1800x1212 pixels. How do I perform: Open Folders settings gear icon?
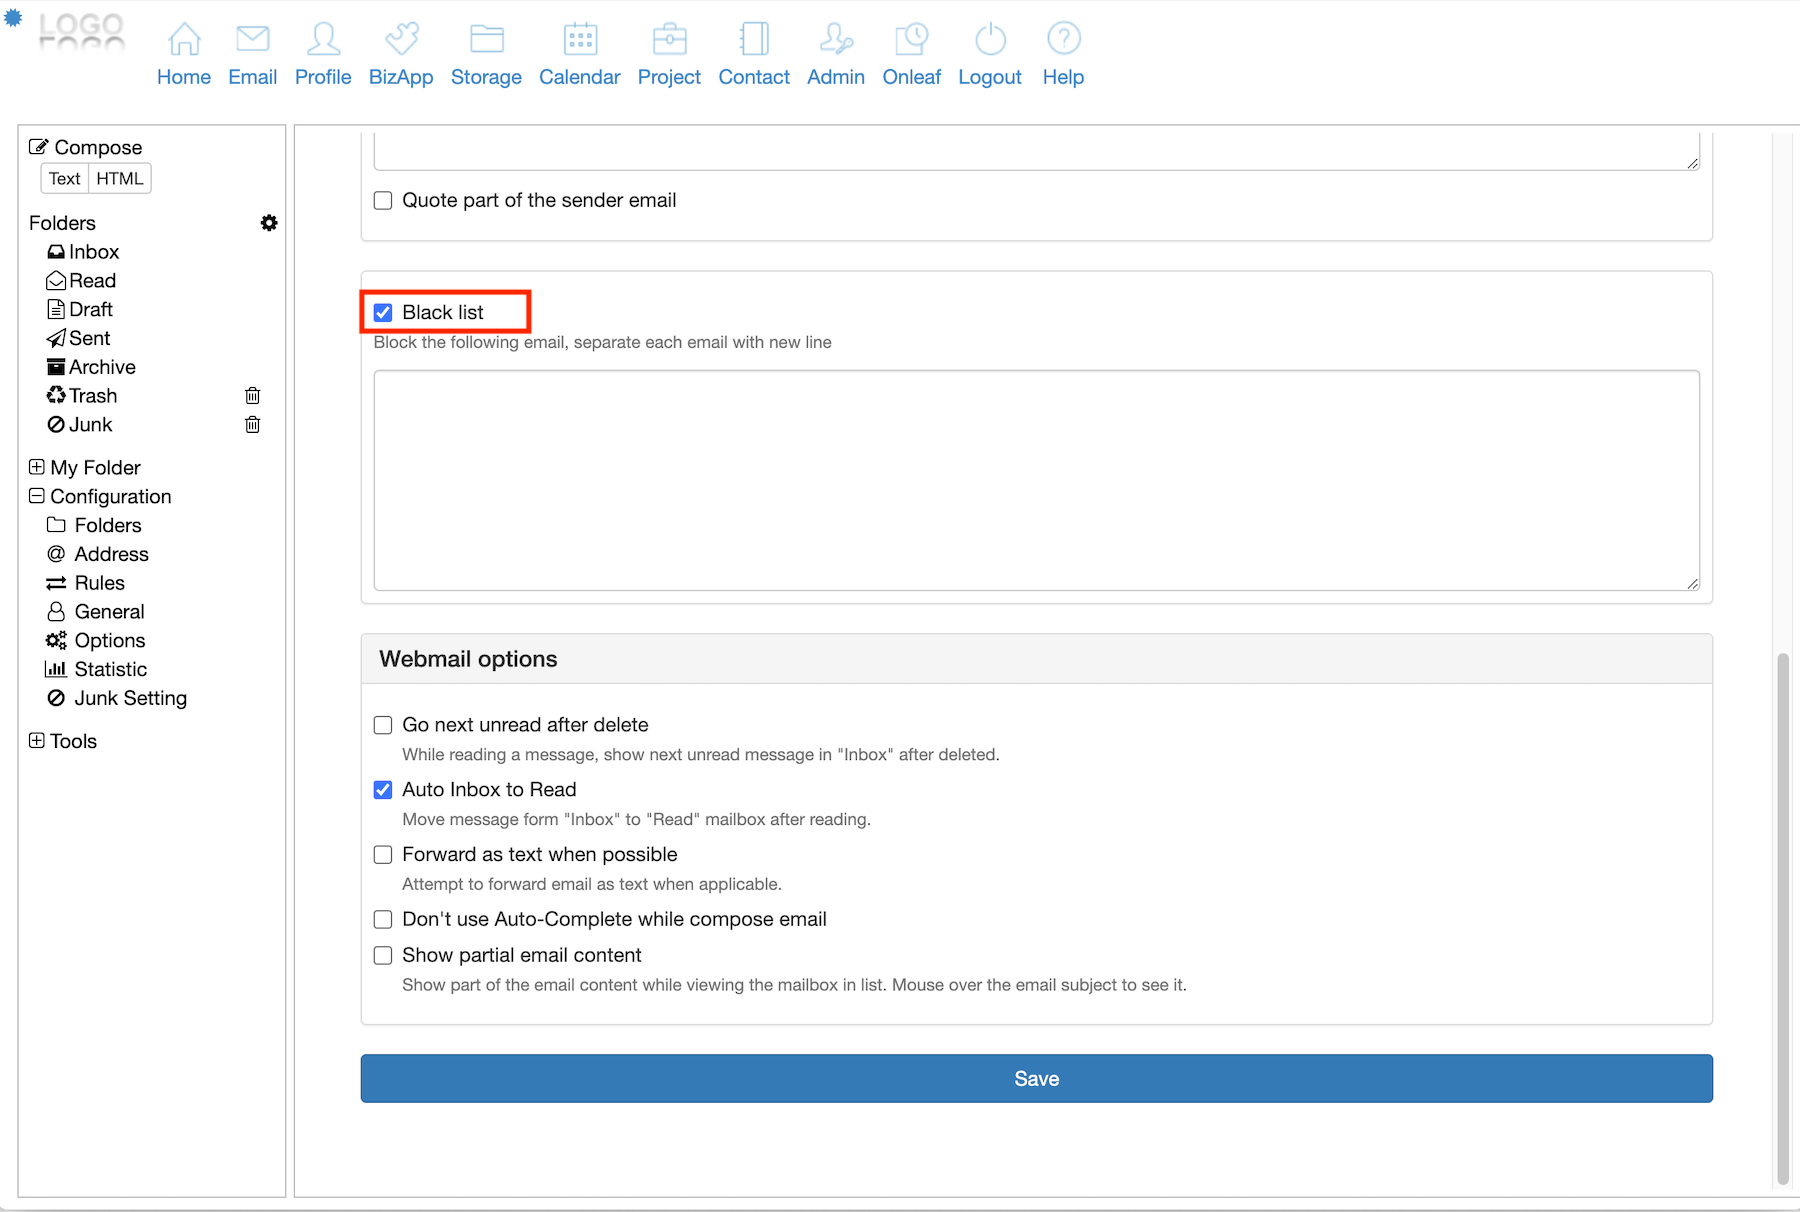pos(269,223)
